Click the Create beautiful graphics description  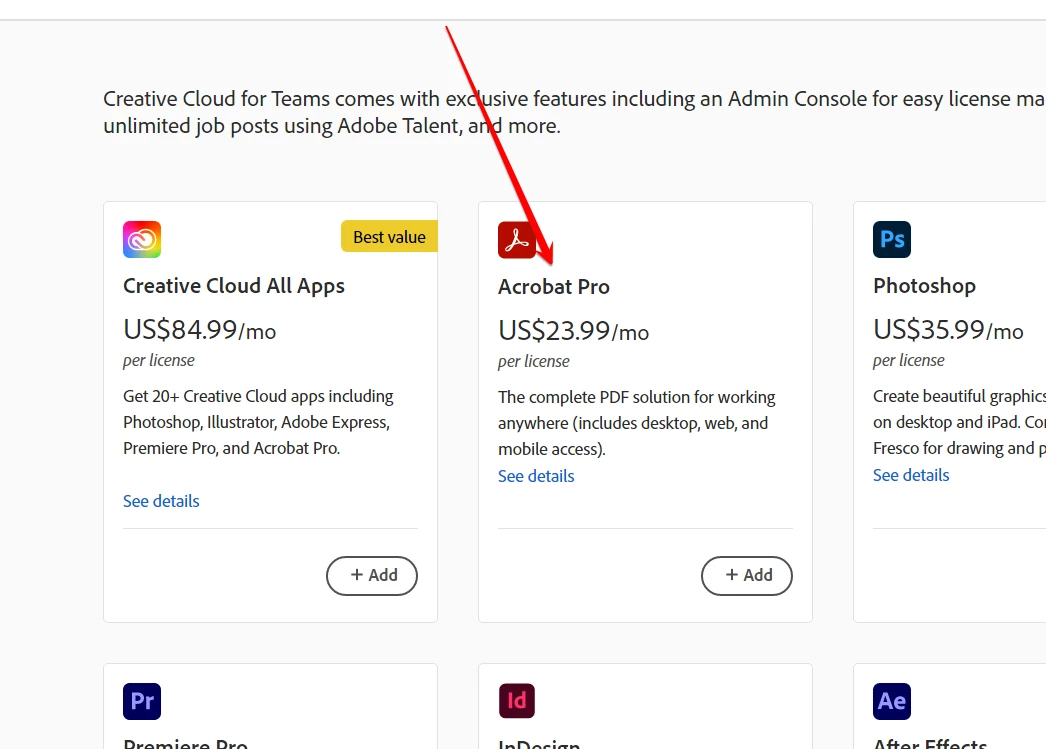click(959, 422)
